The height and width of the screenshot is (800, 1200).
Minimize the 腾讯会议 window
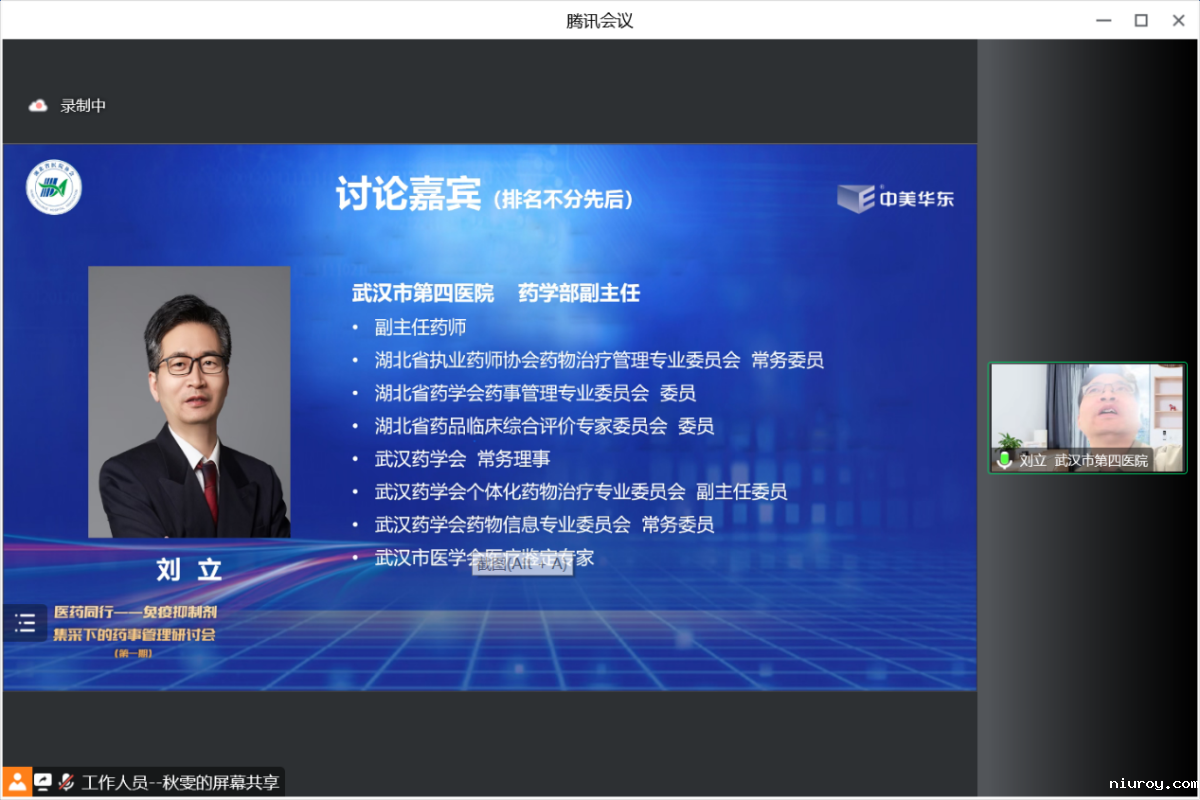point(1102,20)
